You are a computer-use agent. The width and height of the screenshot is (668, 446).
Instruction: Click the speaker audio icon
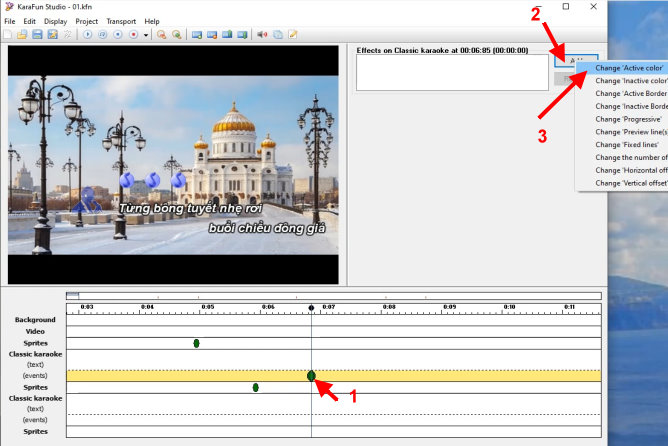pyautogui.click(x=262, y=34)
